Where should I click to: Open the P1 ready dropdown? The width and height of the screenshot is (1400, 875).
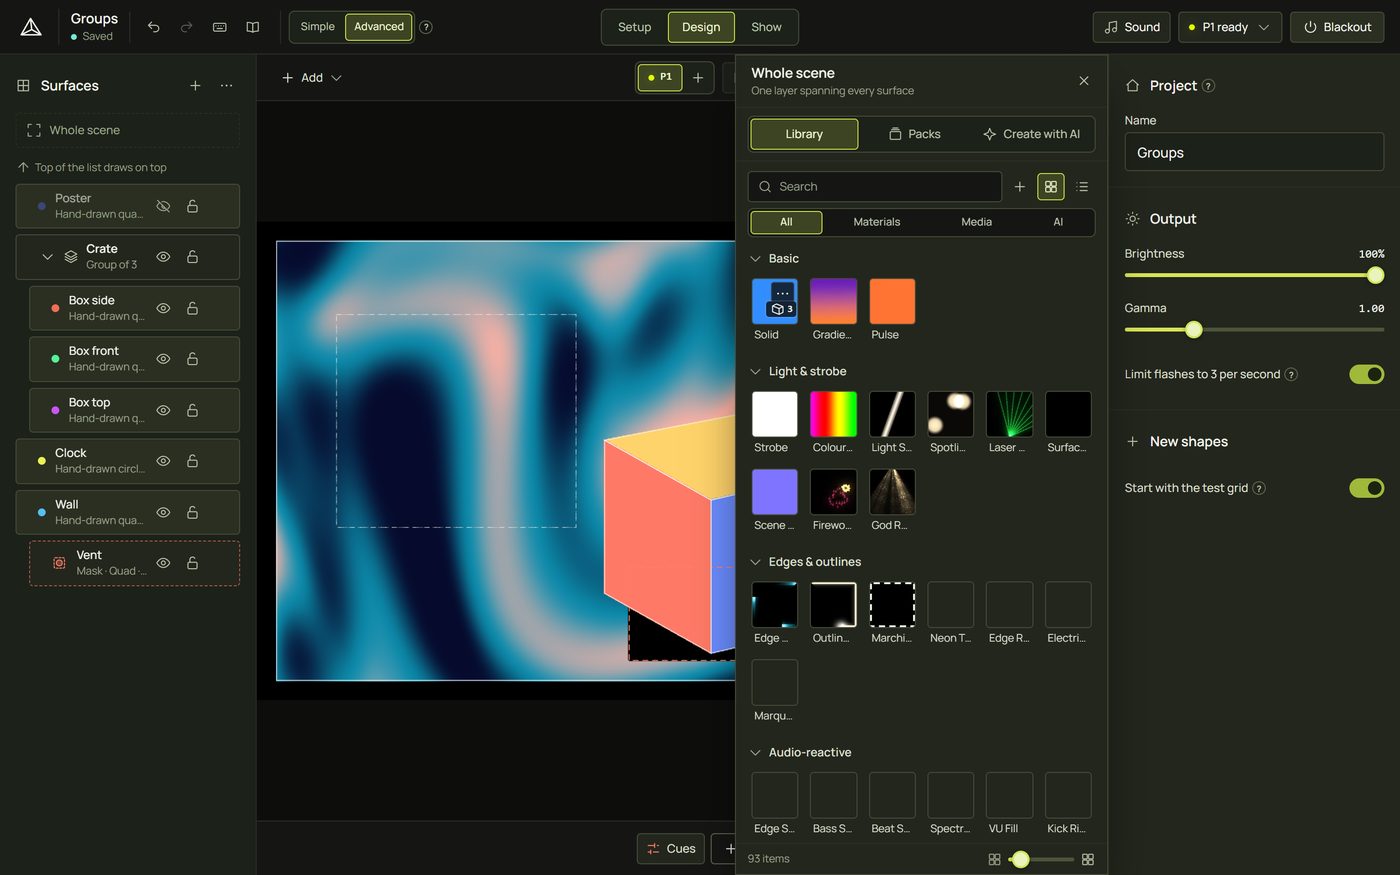pyautogui.click(x=1229, y=27)
